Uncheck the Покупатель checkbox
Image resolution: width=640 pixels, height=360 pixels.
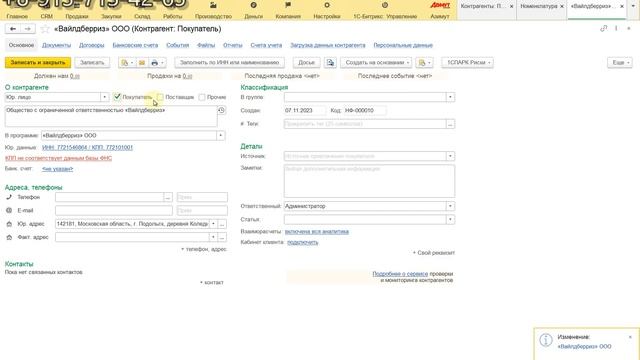117,97
